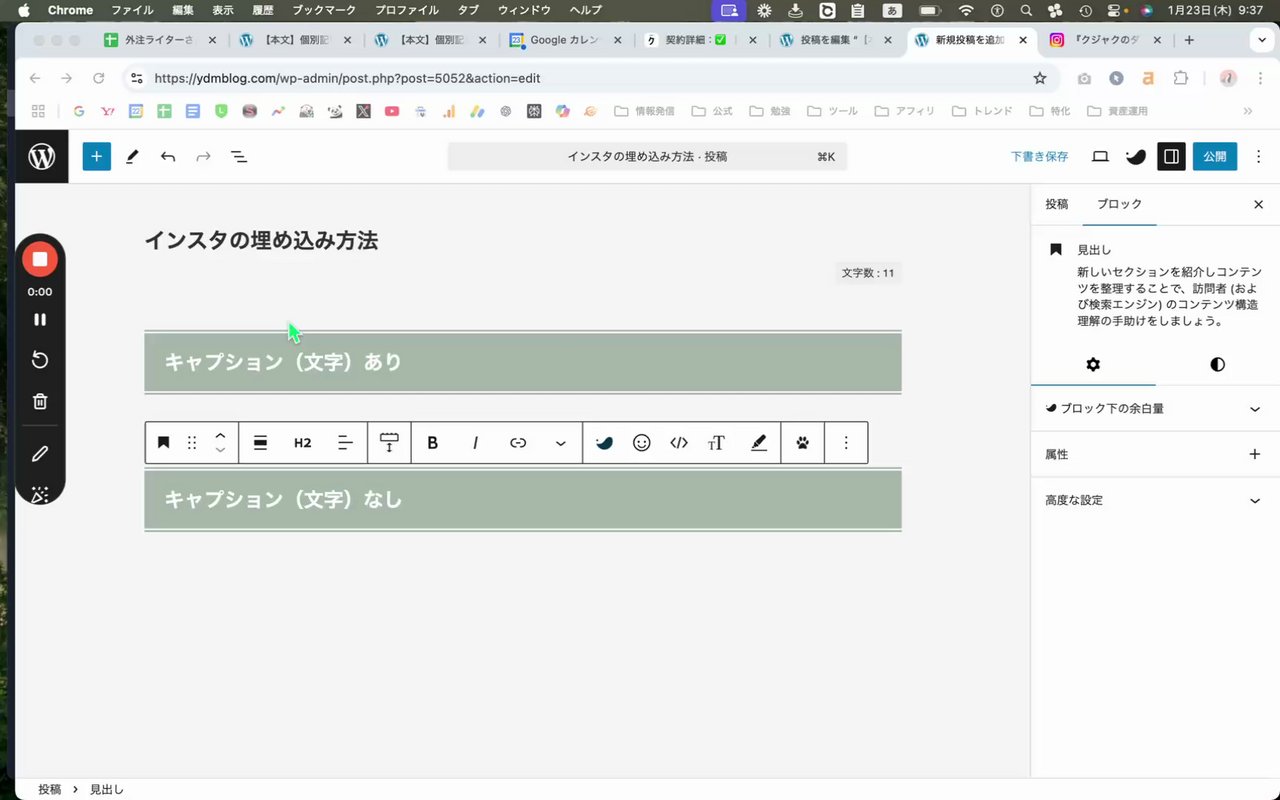Open the font size tT icon
The height and width of the screenshot is (800, 1280).
point(716,442)
